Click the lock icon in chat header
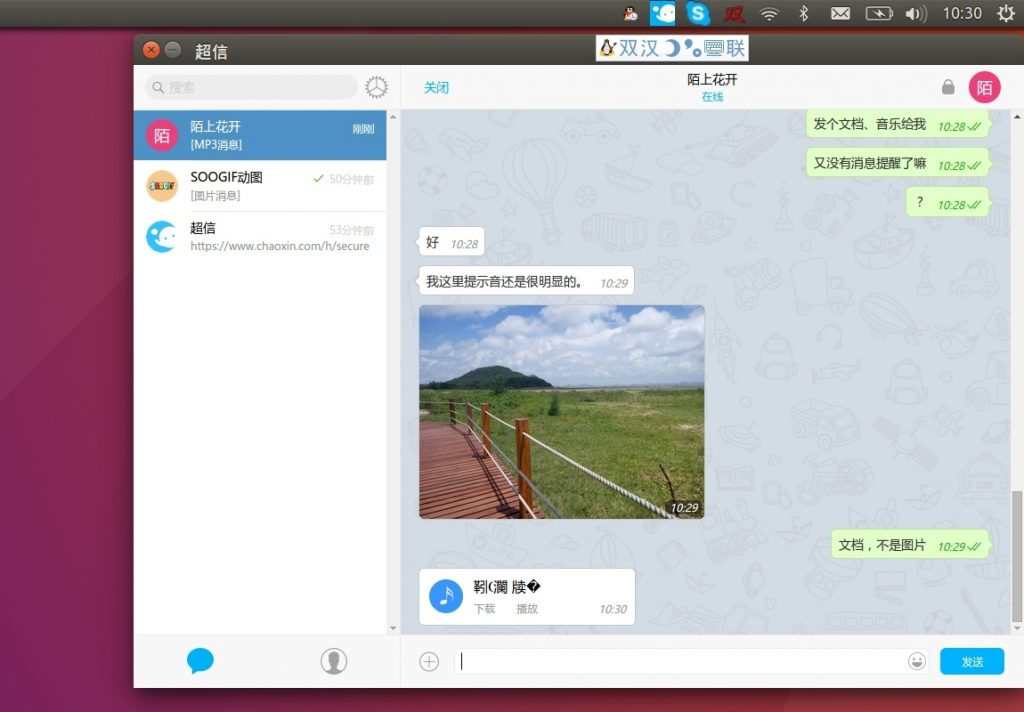The height and width of the screenshot is (712, 1024). (x=948, y=88)
